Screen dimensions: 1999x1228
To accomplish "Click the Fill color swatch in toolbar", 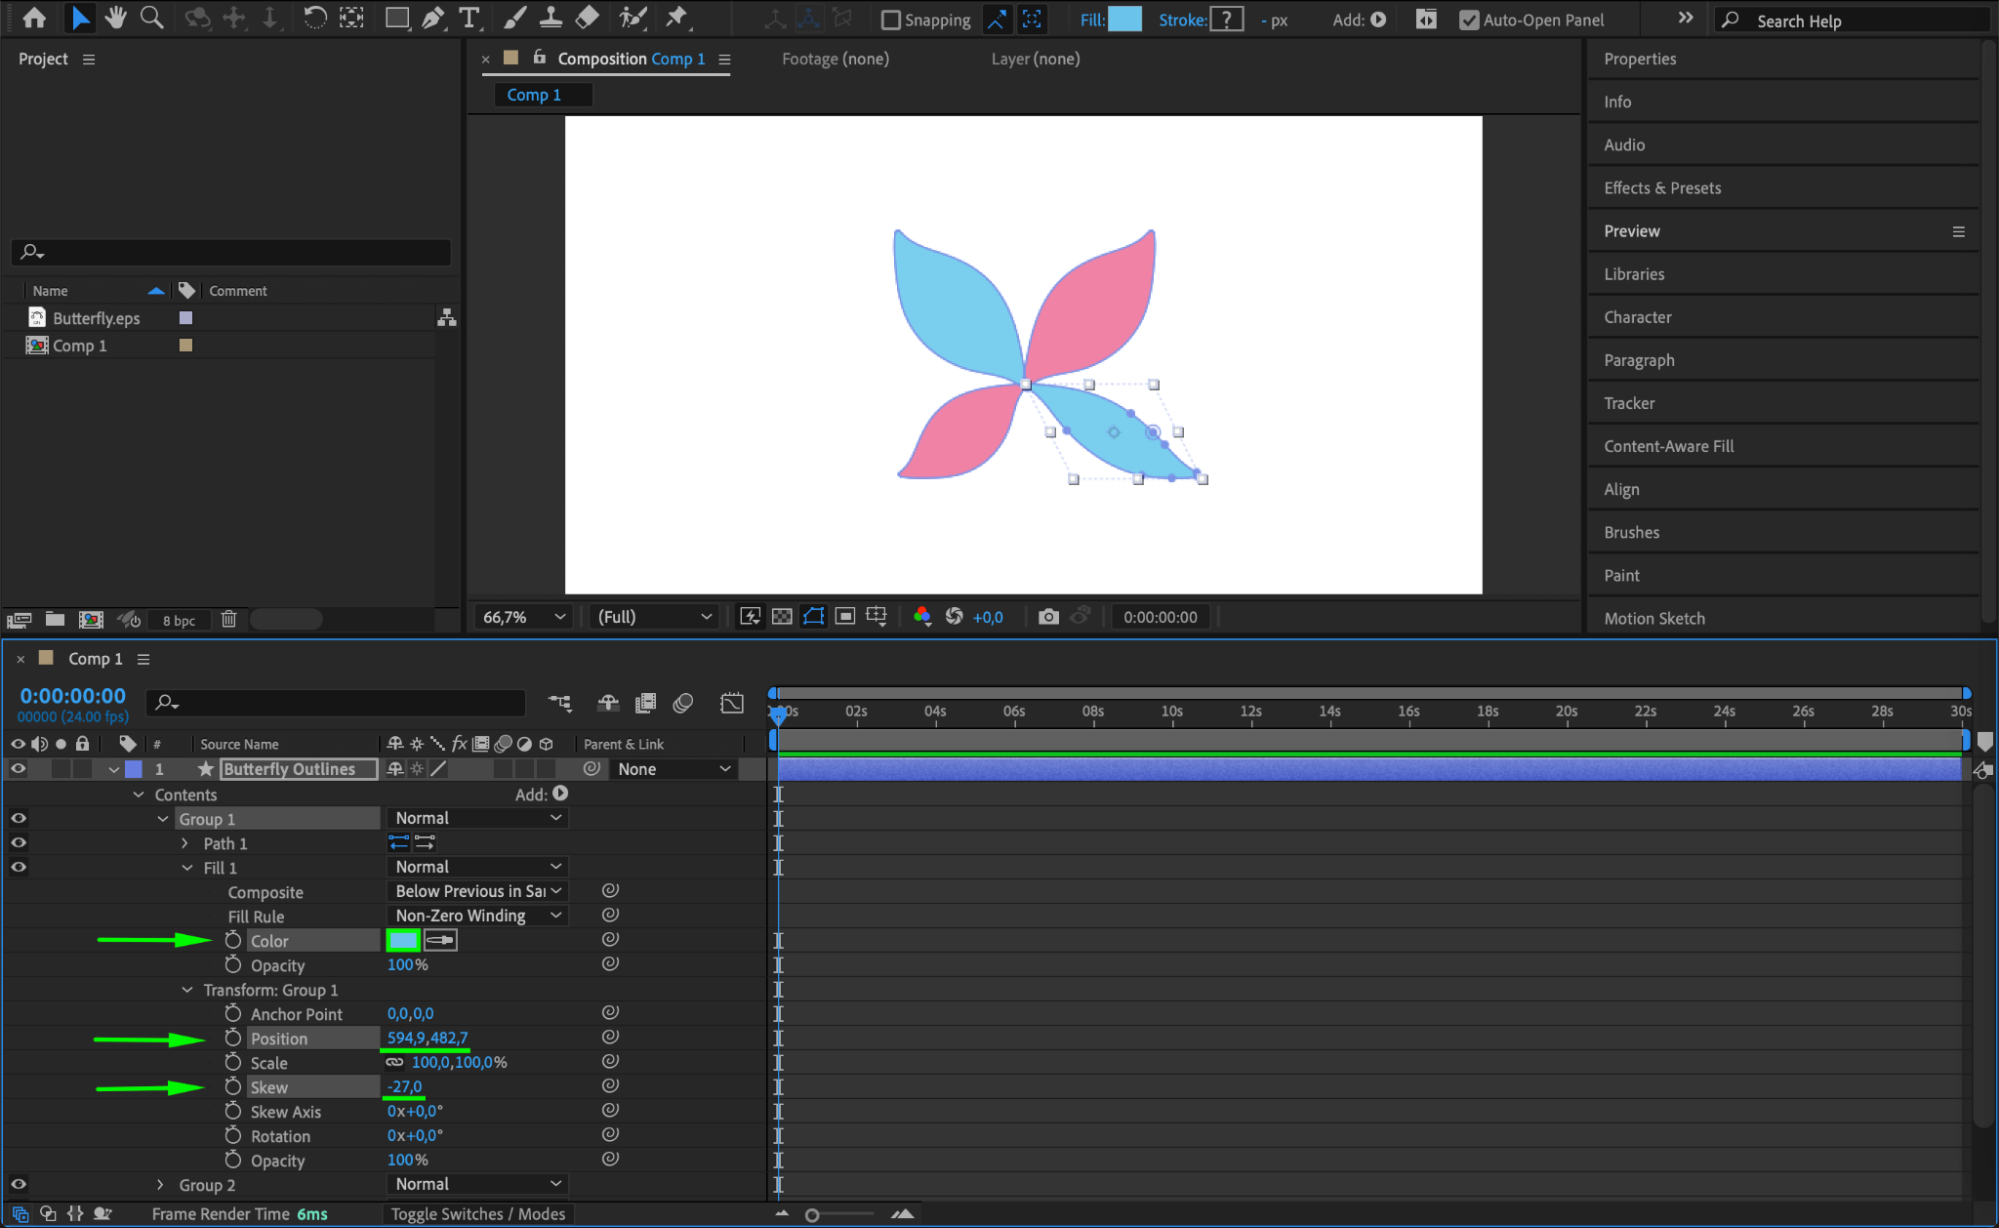I will pos(1125,19).
